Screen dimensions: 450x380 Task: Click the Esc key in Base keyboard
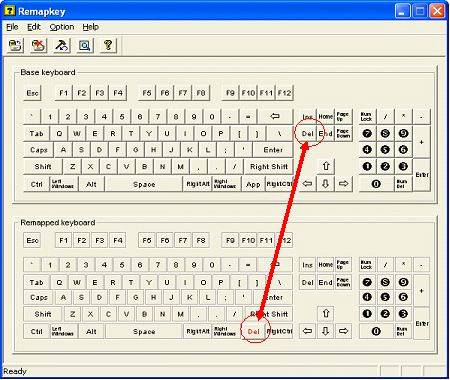pyautogui.click(x=33, y=93)
